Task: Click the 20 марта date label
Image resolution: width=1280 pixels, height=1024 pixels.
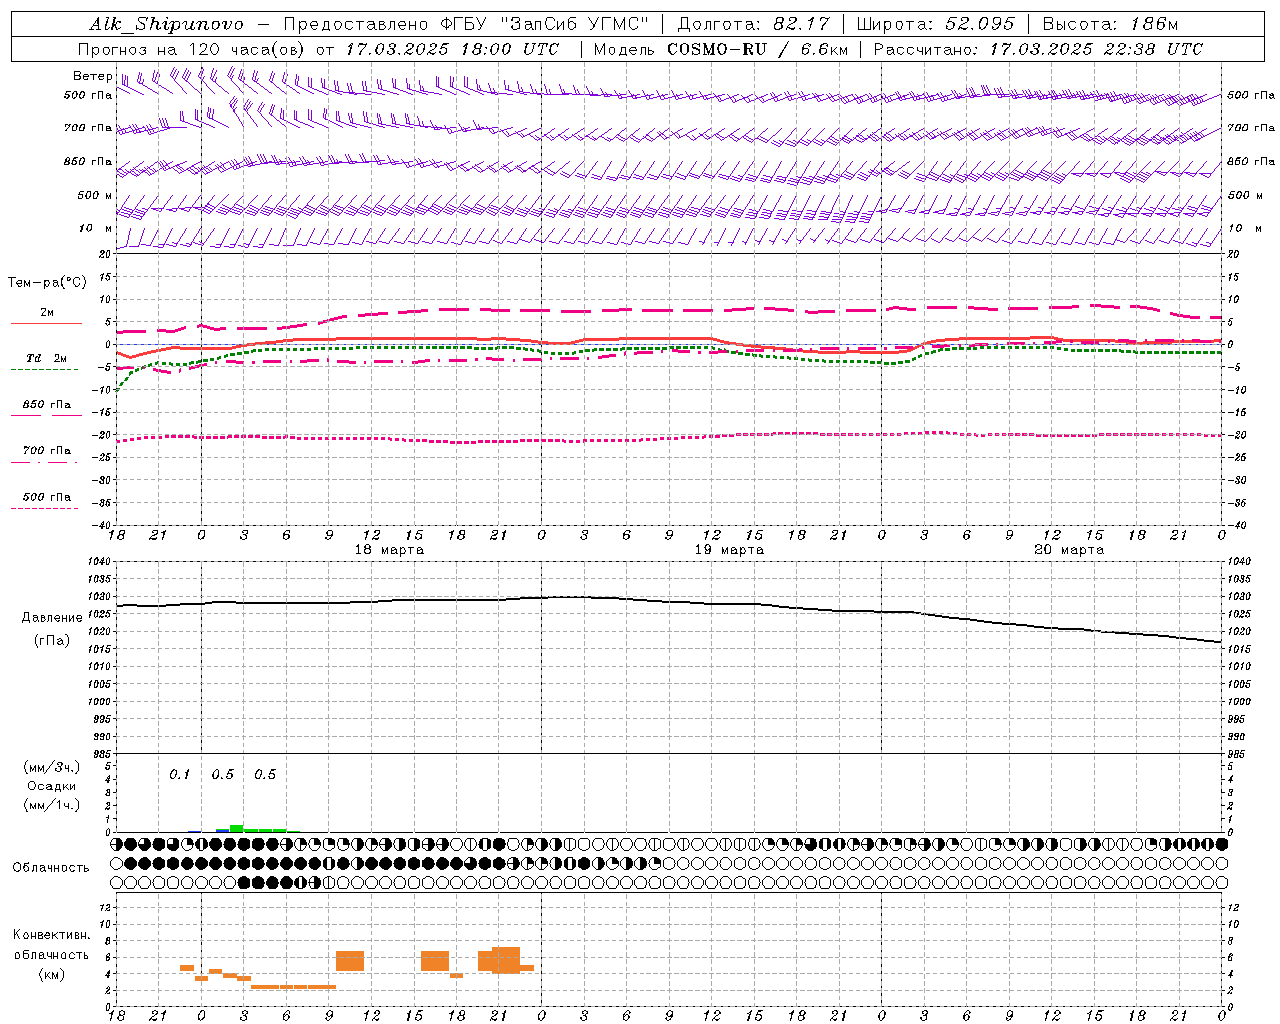Action: [x=1069, y=550]
